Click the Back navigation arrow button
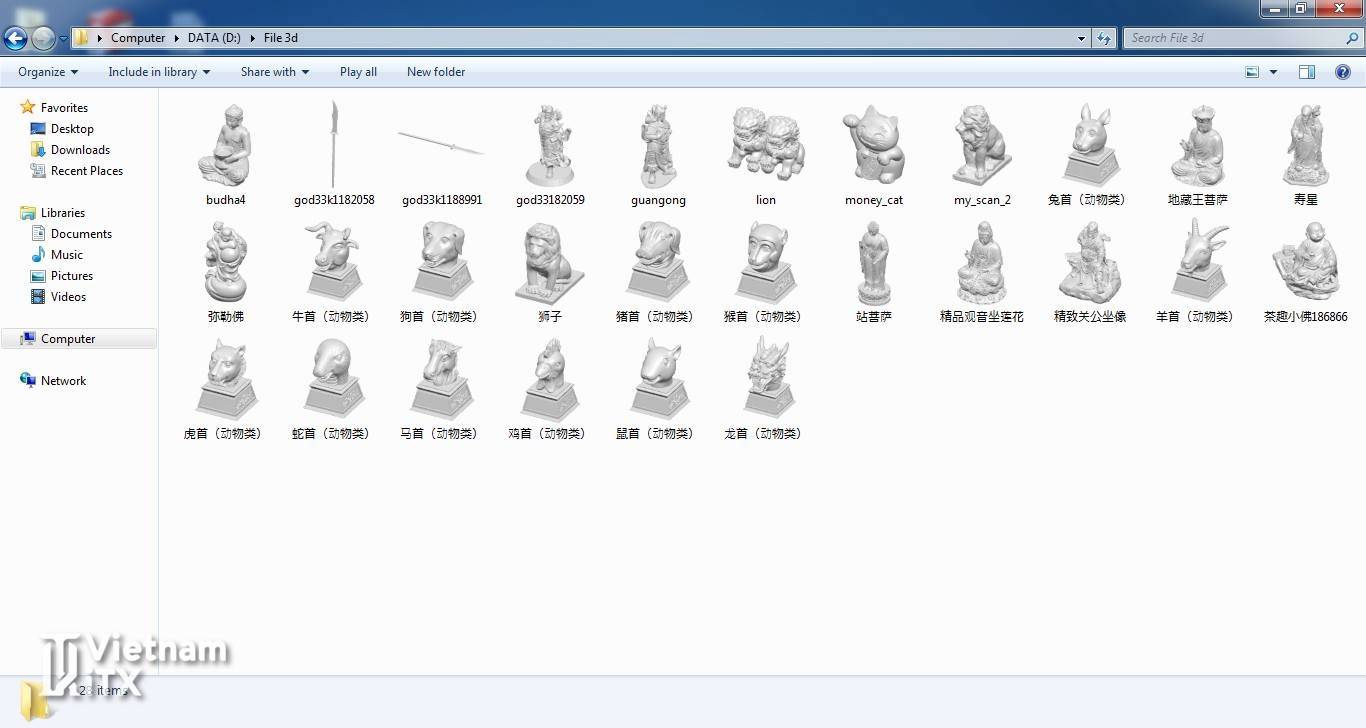 point(15,39)
